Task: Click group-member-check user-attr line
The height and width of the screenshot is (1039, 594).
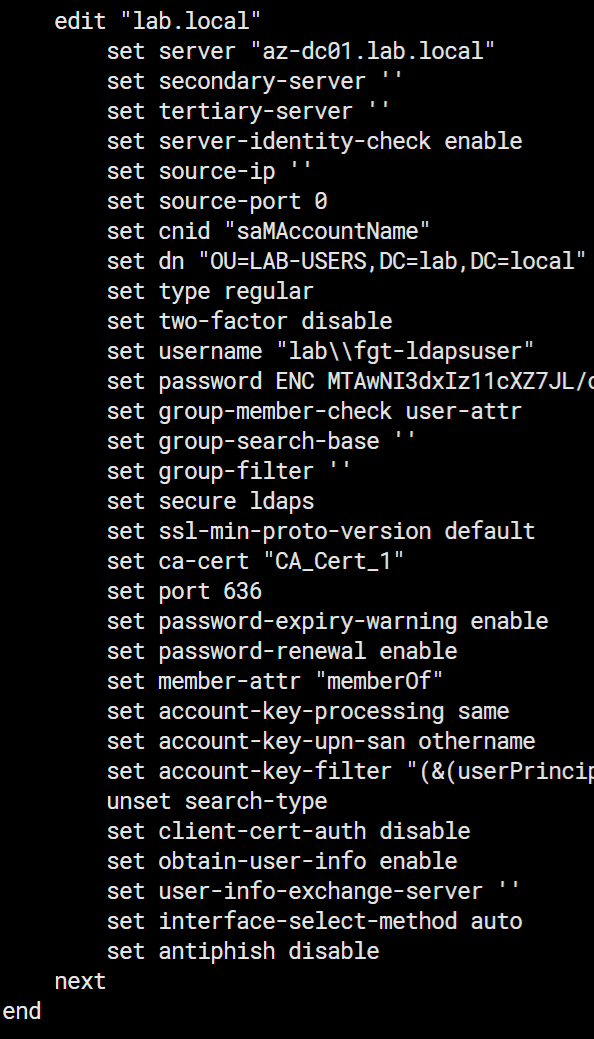Action: coord(314,411)
